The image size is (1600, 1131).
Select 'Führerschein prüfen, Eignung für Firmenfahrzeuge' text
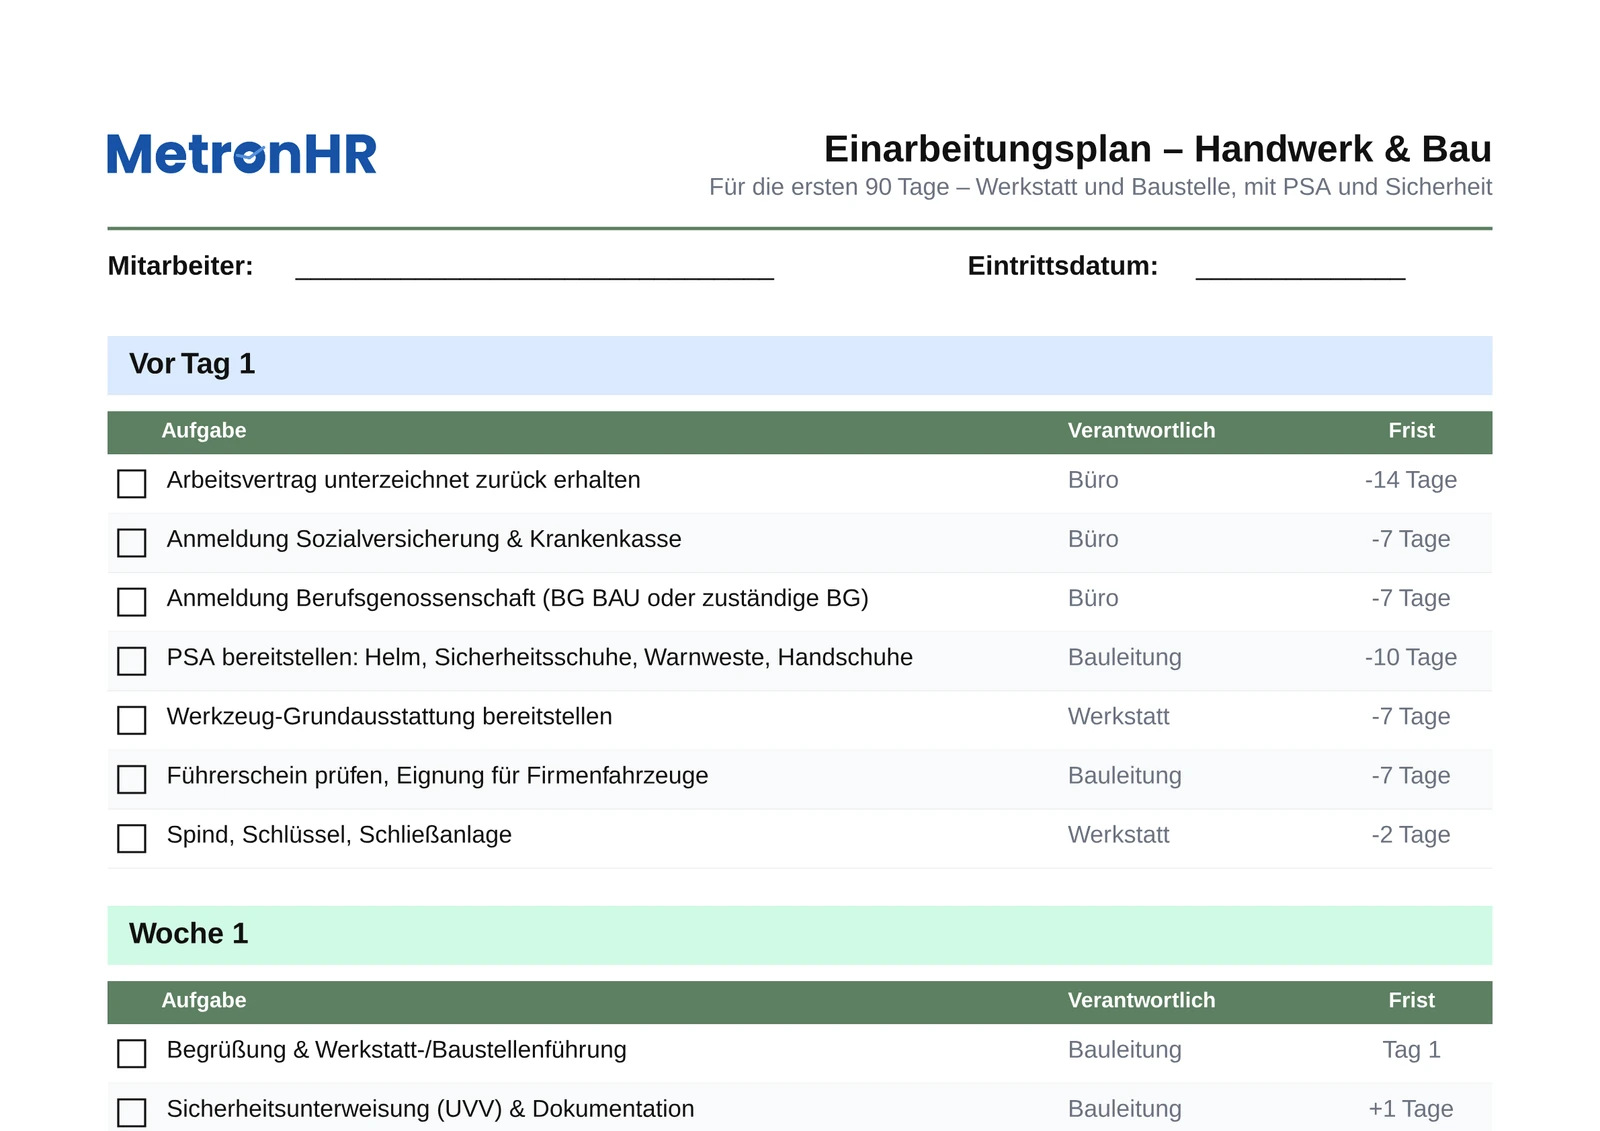click(438, 775)
